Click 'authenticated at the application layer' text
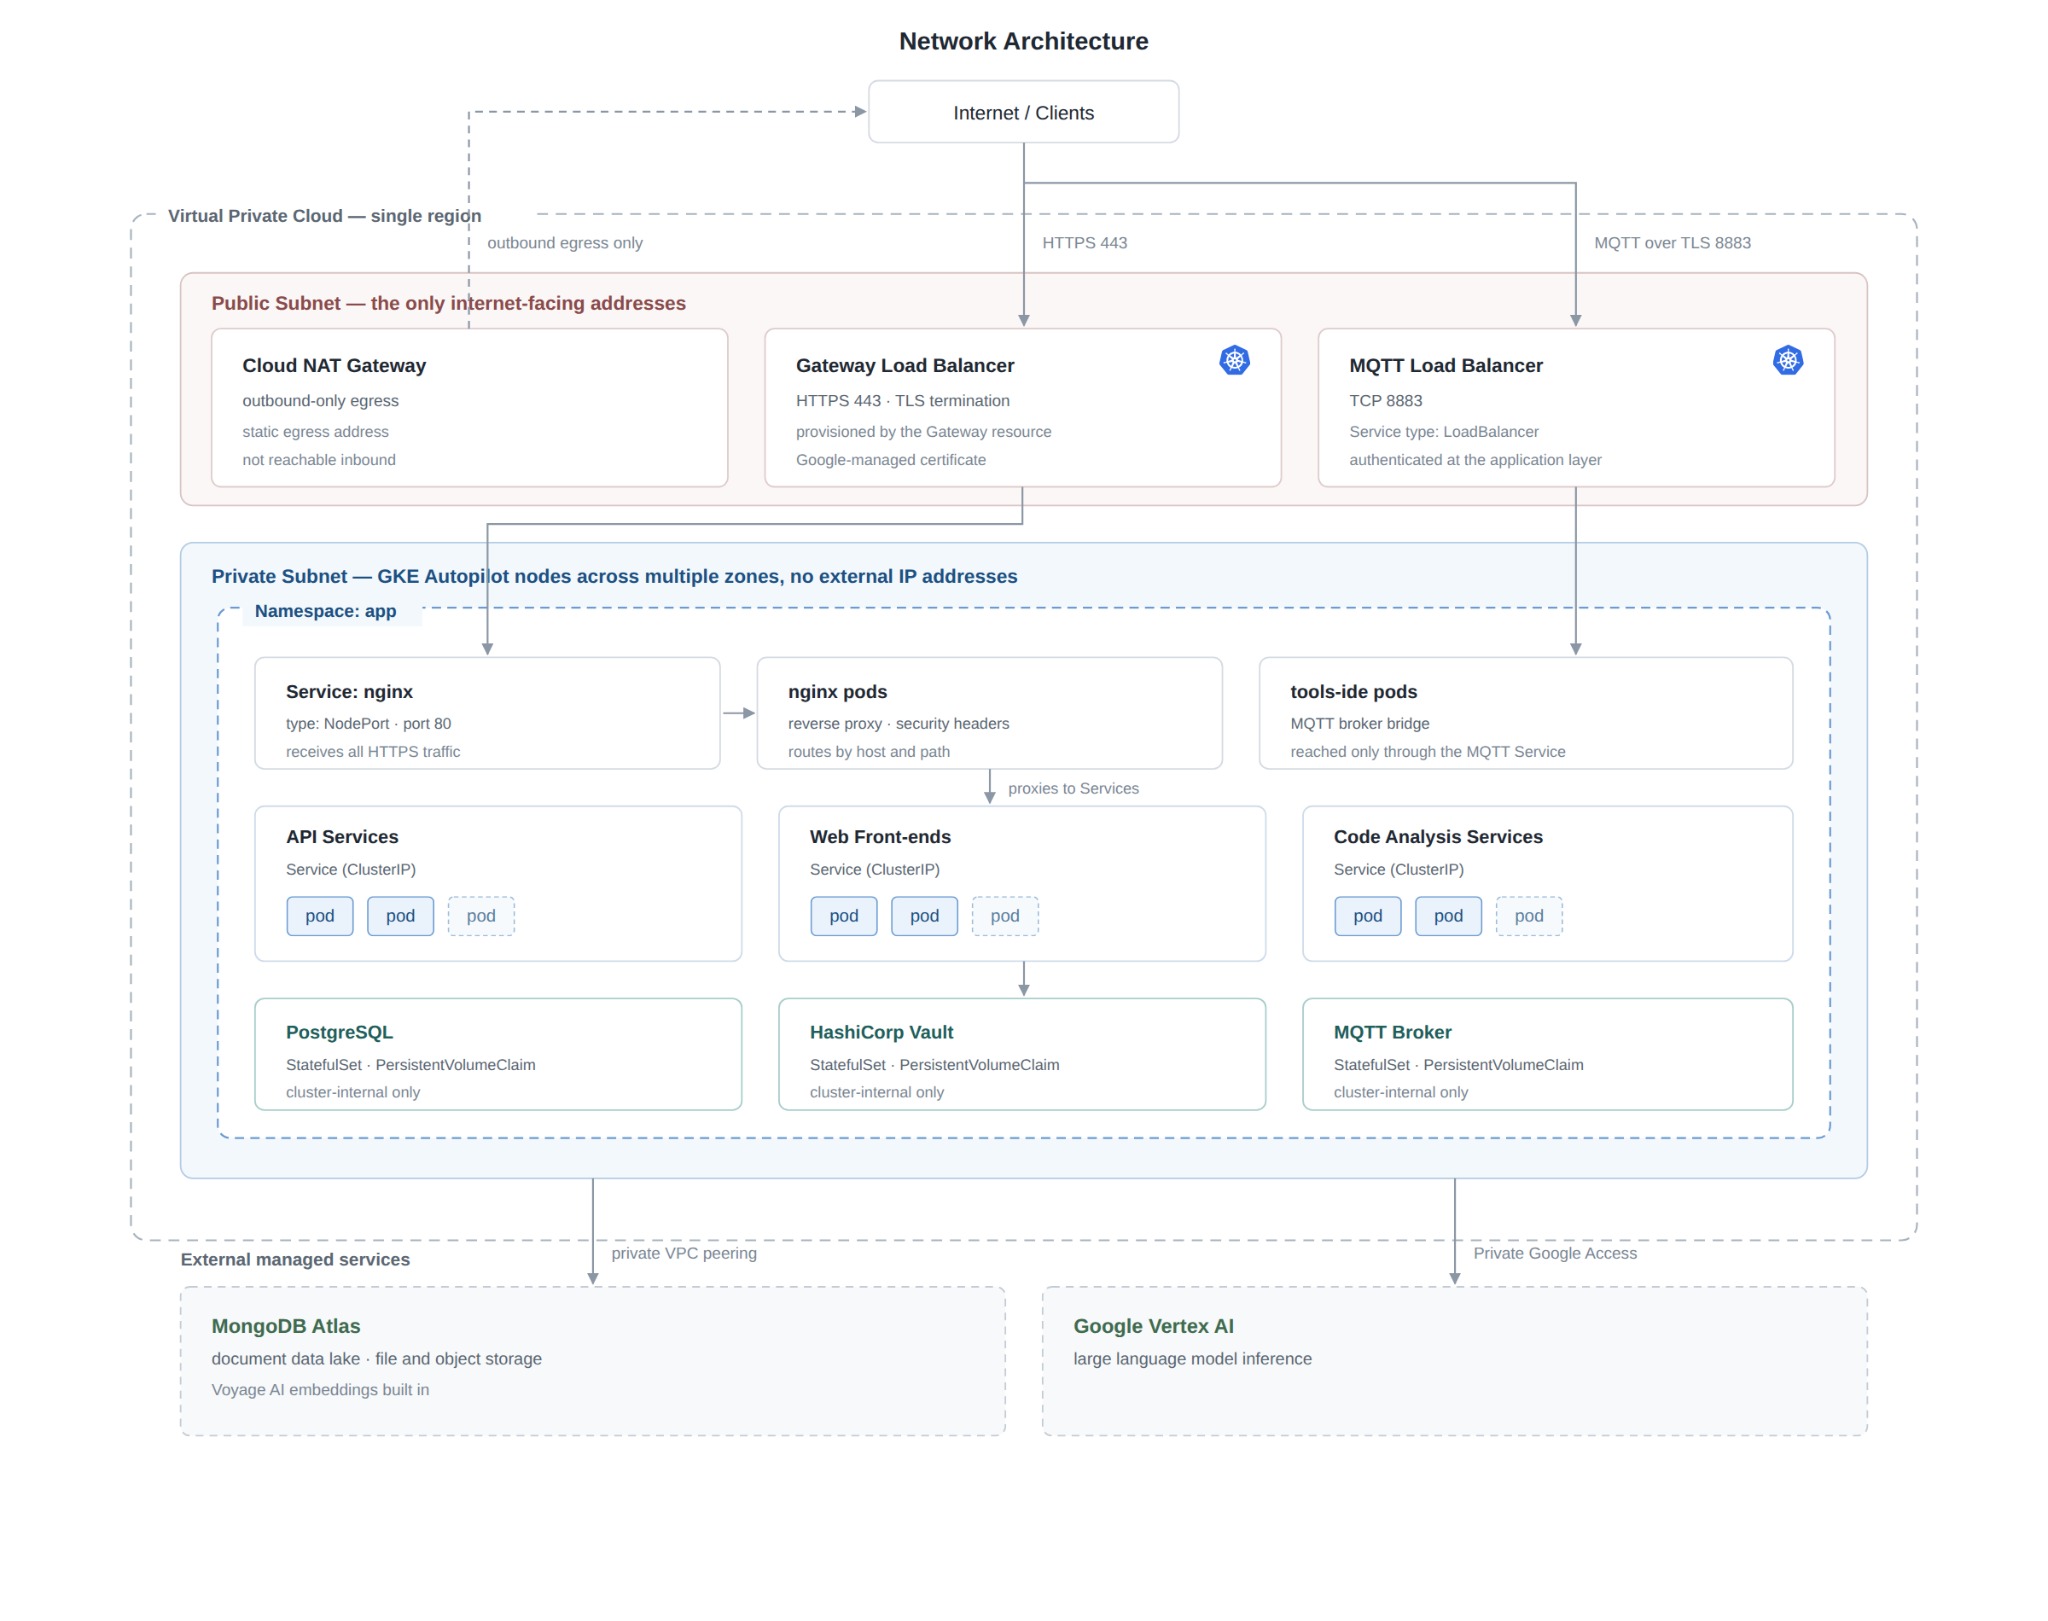The height and width of the screenshot is (1621, 2048). coord(1475,460)
